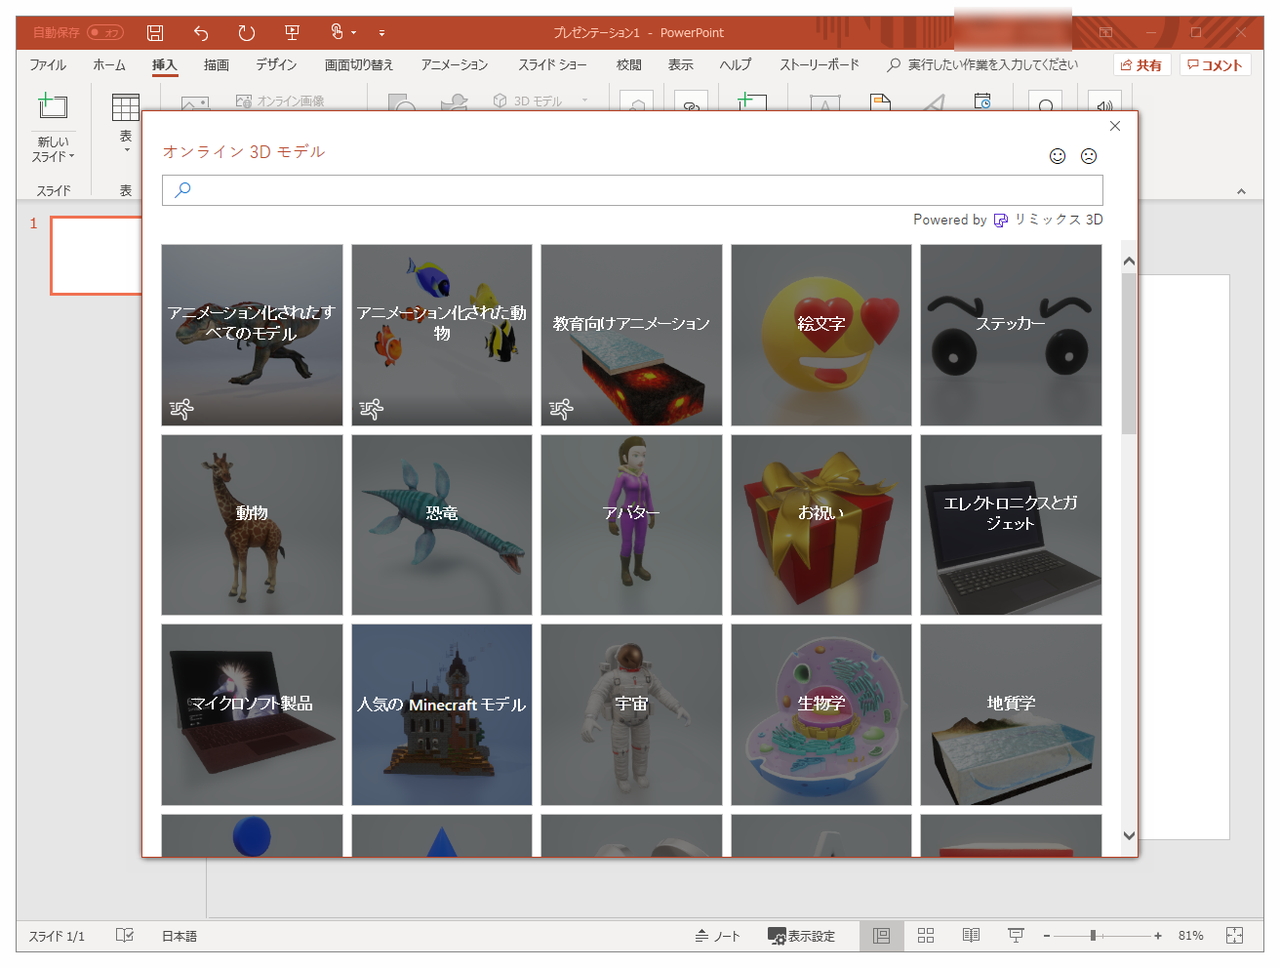Click the dialog scrollbar down arrow
This screenshot has width=1280, height=968.
[1129, 836]
